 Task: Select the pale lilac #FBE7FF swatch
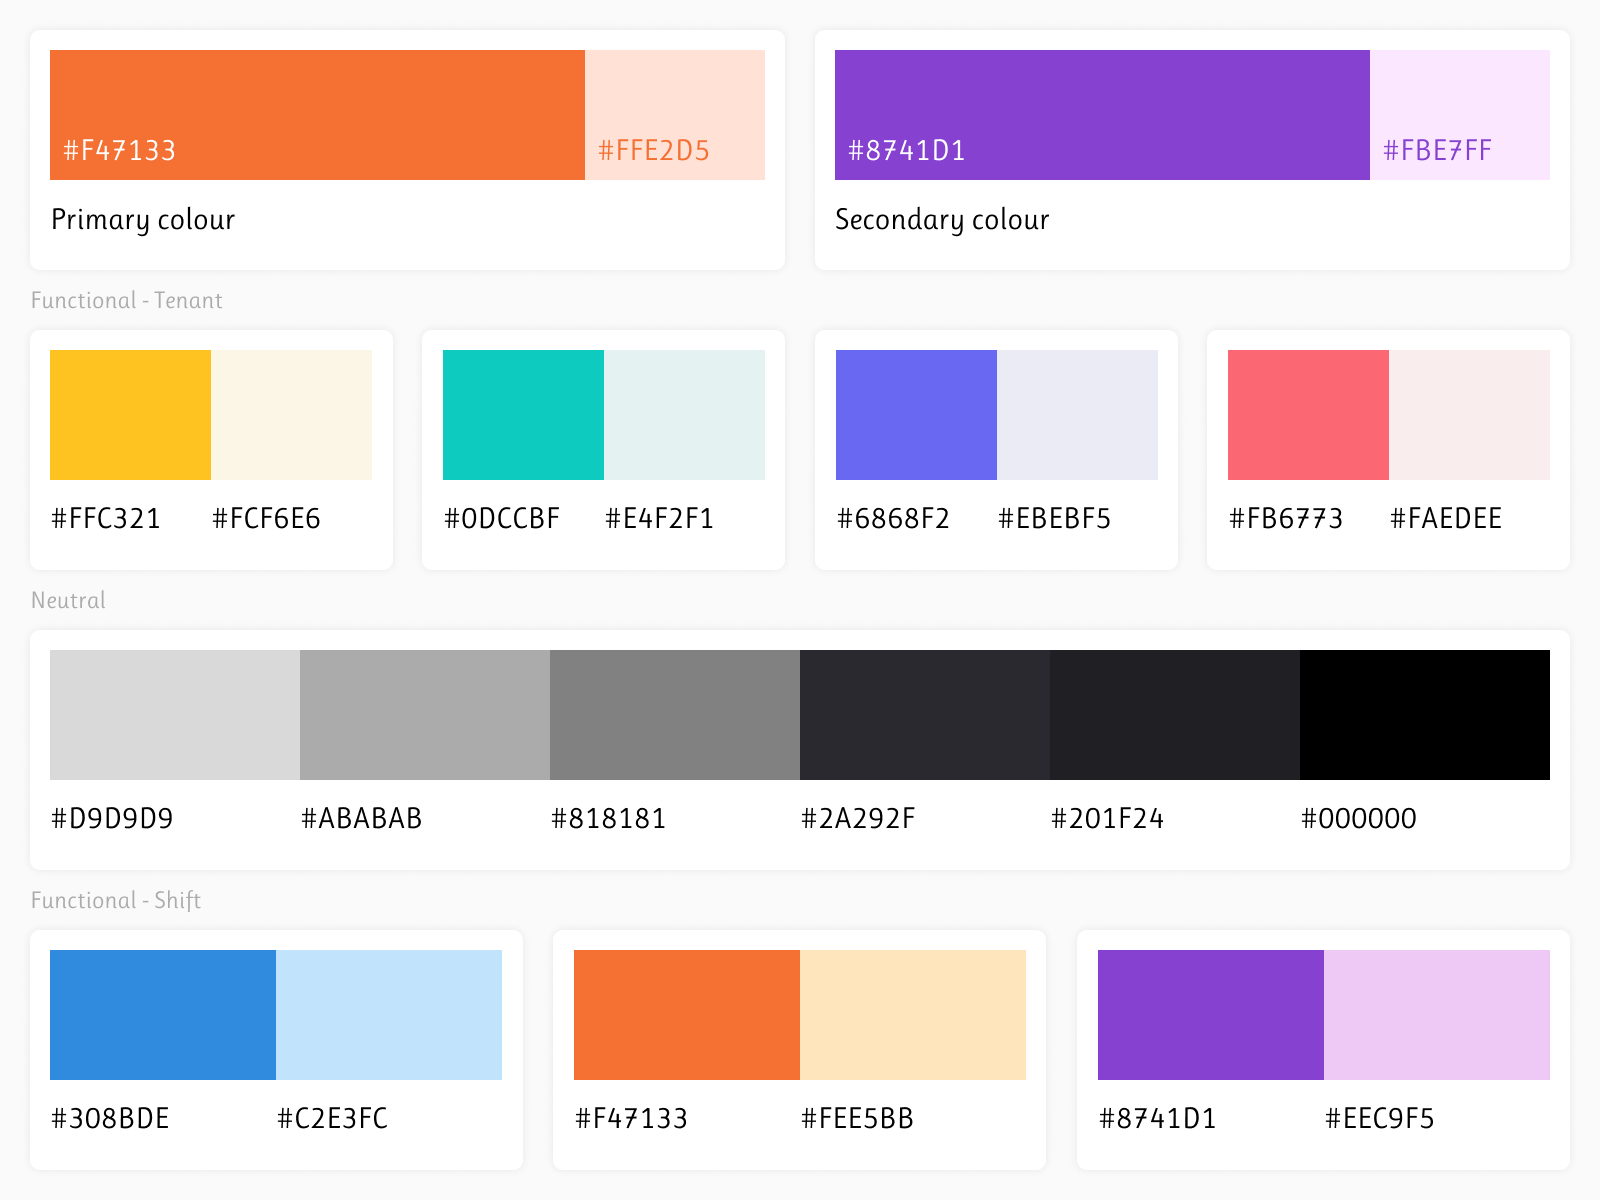(x=1460, y=115)
